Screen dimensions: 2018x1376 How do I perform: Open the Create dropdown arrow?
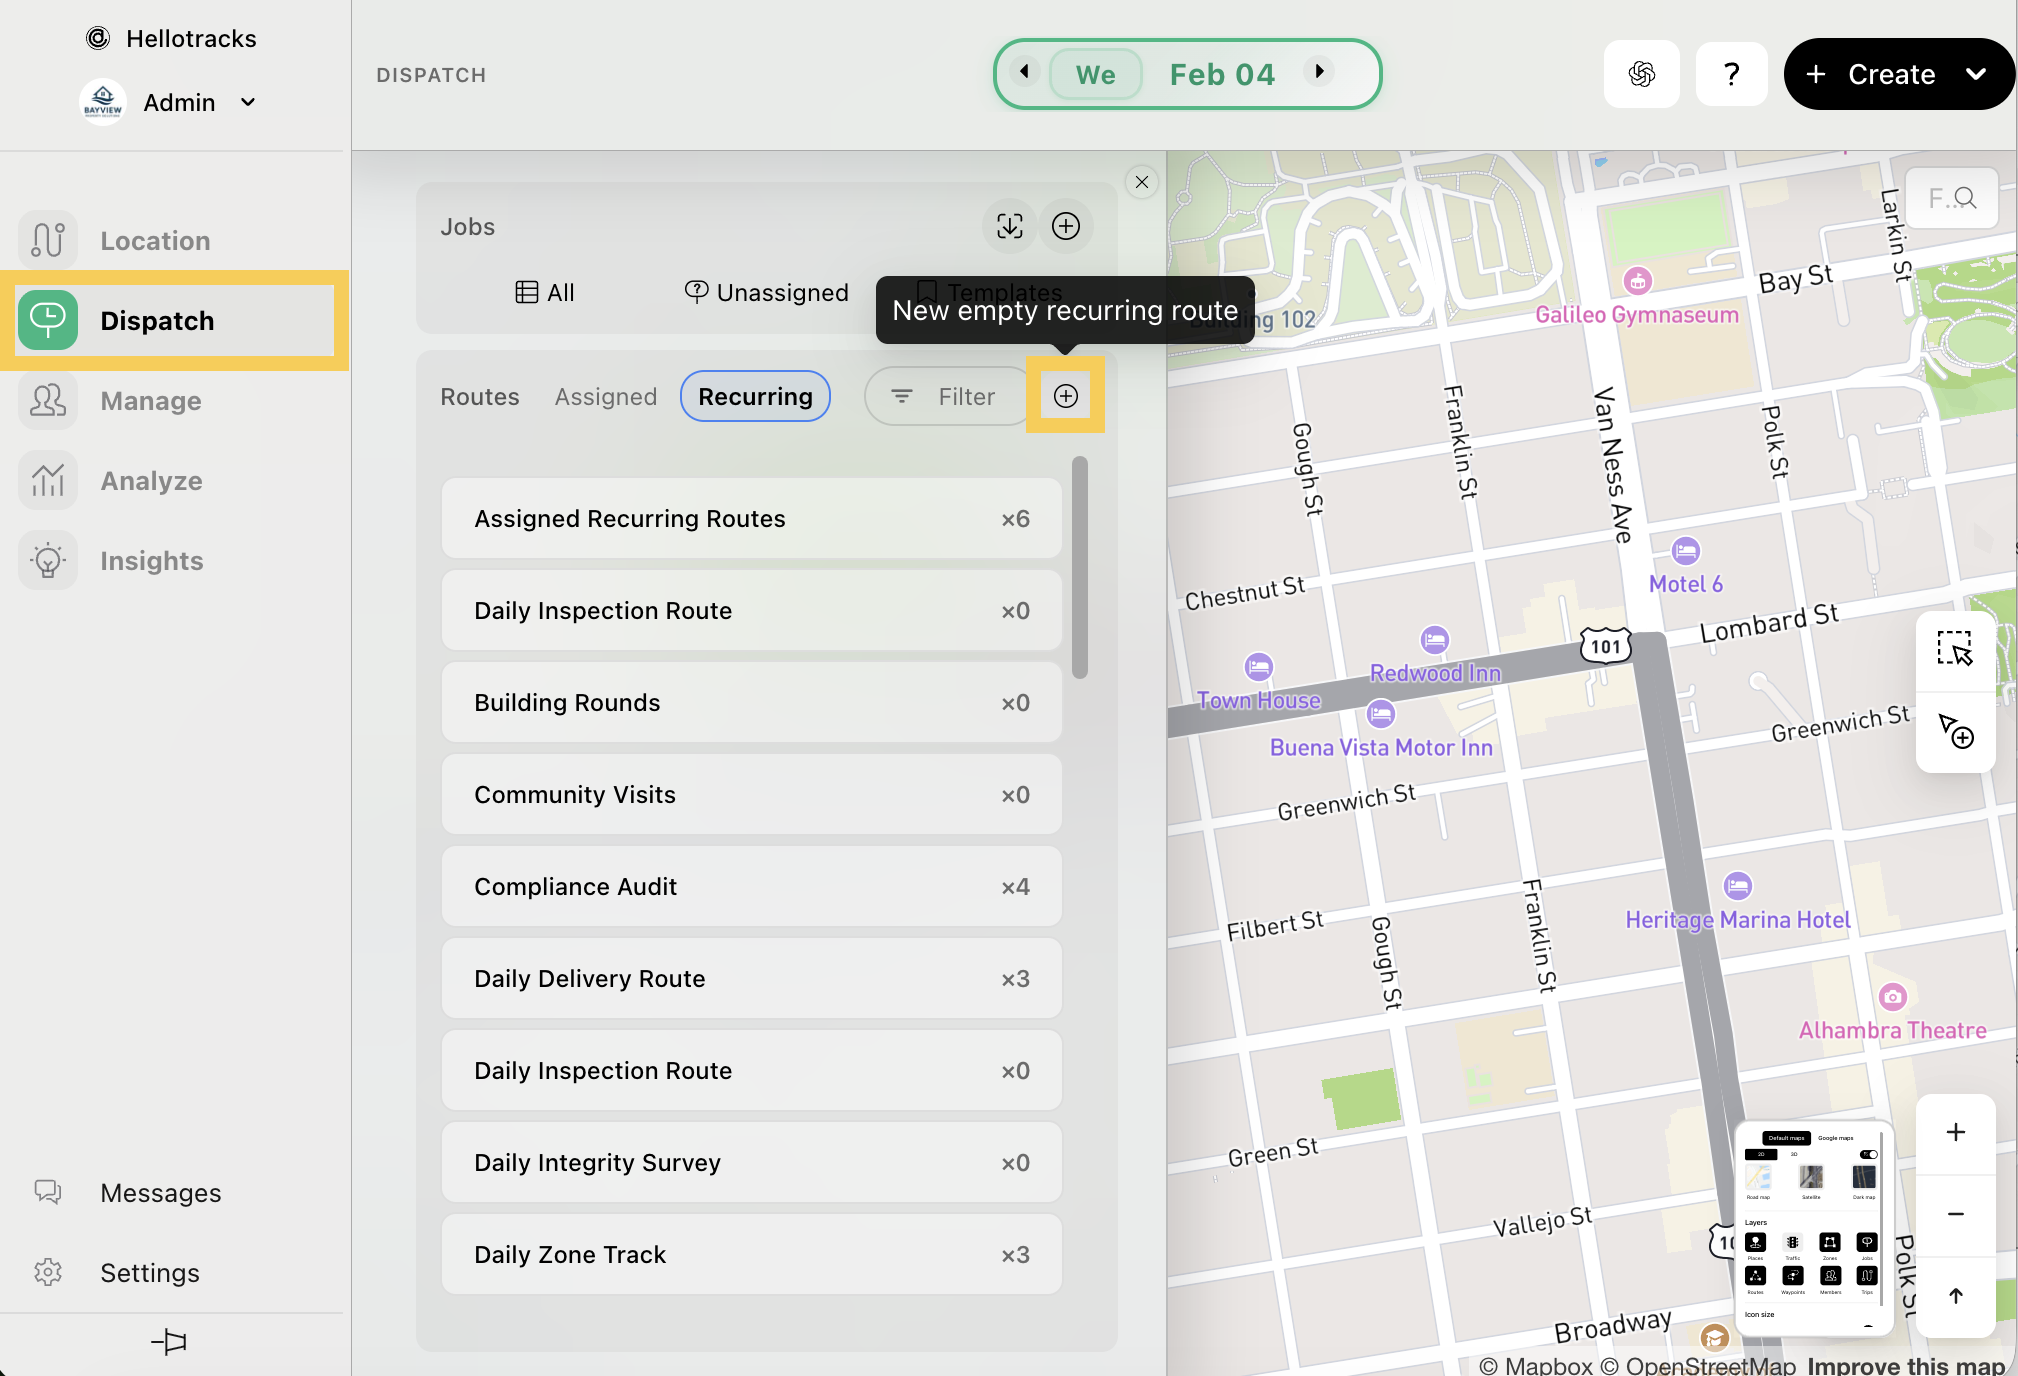tap(1975, 74)
